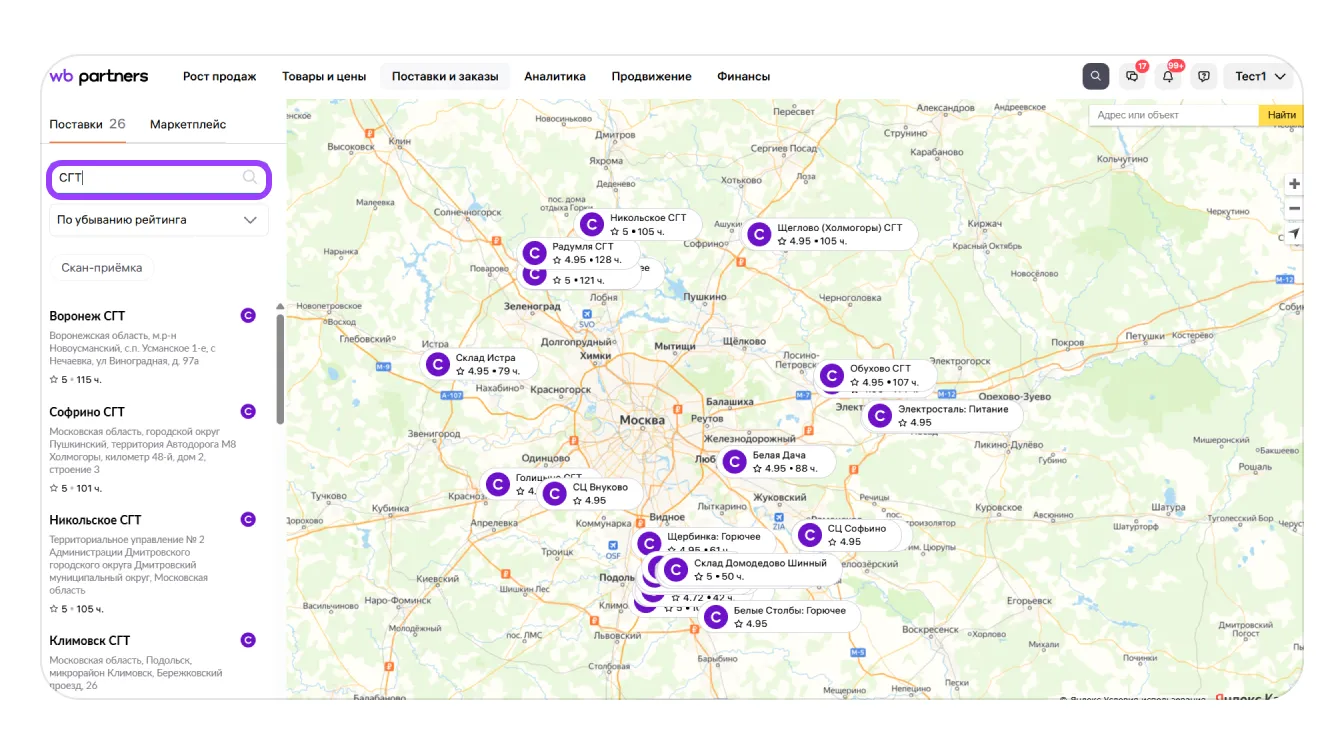Click the address starting 'Территориальное управление № 2'

coord(130,565)
